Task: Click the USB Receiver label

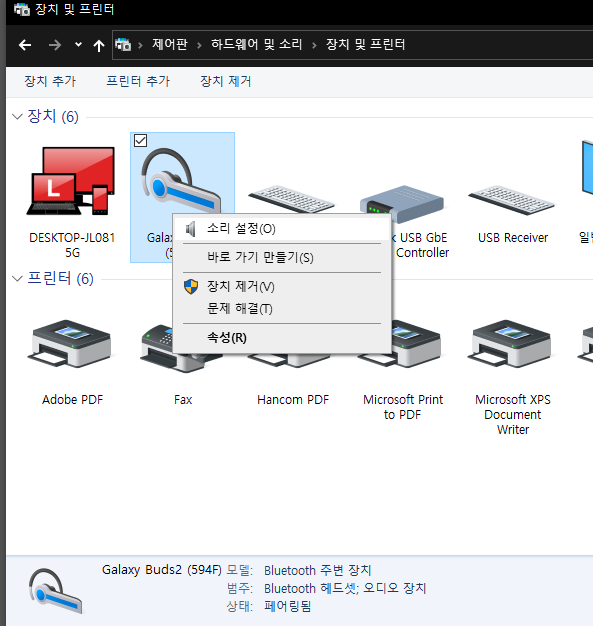Action: tap(513, 238)
